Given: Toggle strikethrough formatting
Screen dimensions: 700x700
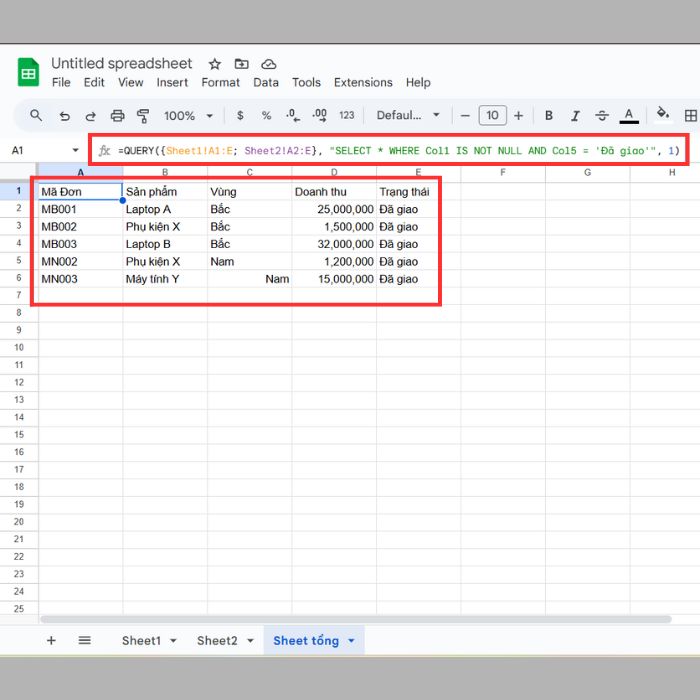Looking at the screenshot, I should pyautogui.click(x=602, y=116).
